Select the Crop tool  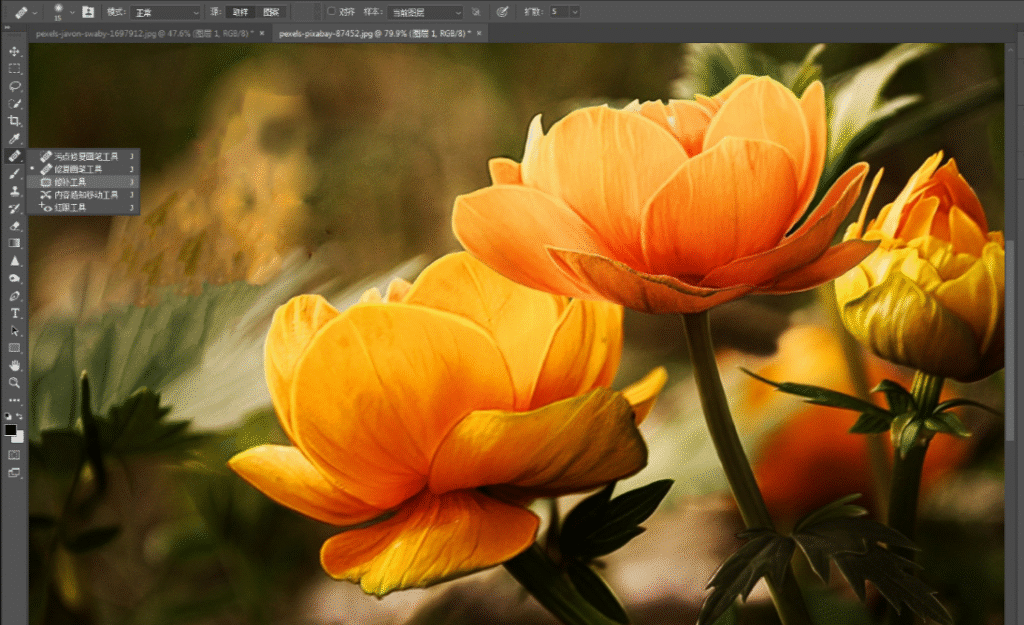click(14, 121)
